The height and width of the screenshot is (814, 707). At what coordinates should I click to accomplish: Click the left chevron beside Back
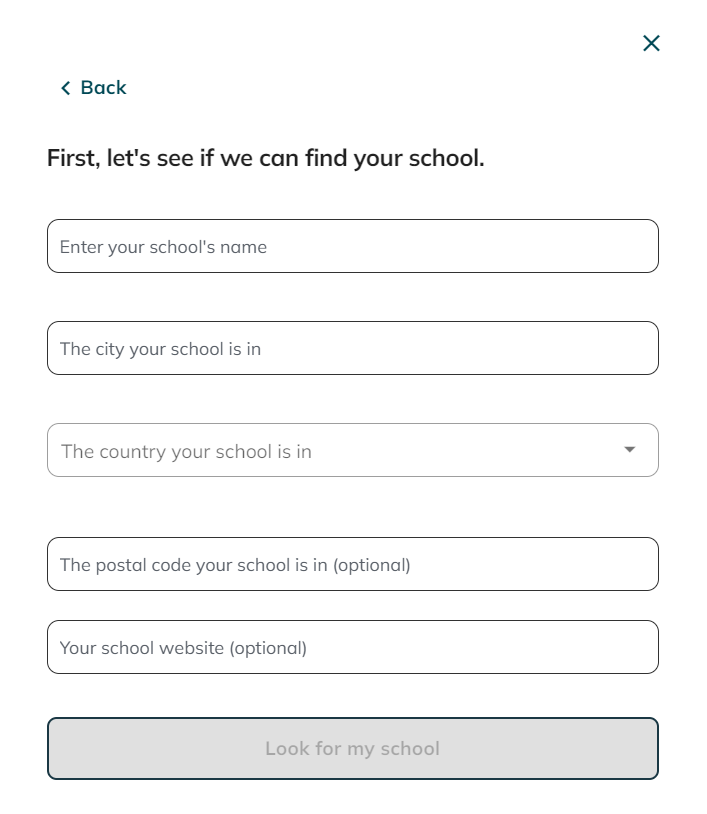tap(66, 88)
